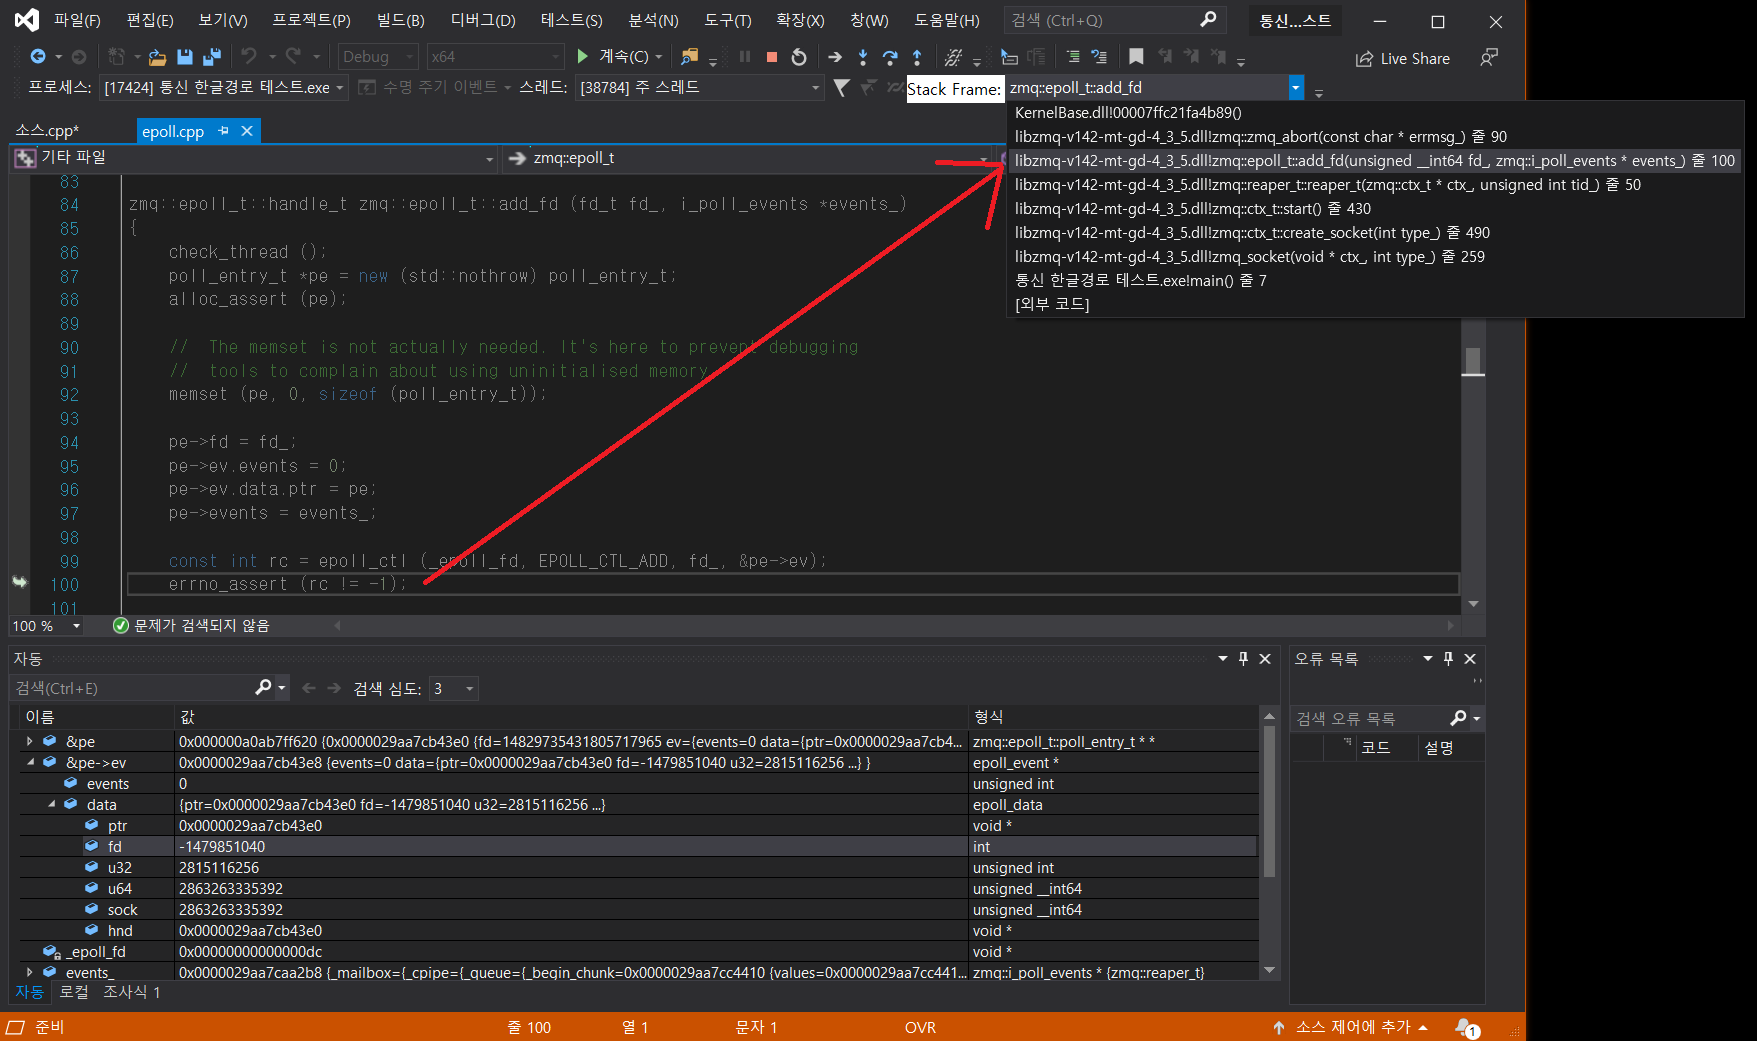Open the Stack Frame dropdown
This screenshot has height=1041, width=1757.
click(x=1295, y=88)
